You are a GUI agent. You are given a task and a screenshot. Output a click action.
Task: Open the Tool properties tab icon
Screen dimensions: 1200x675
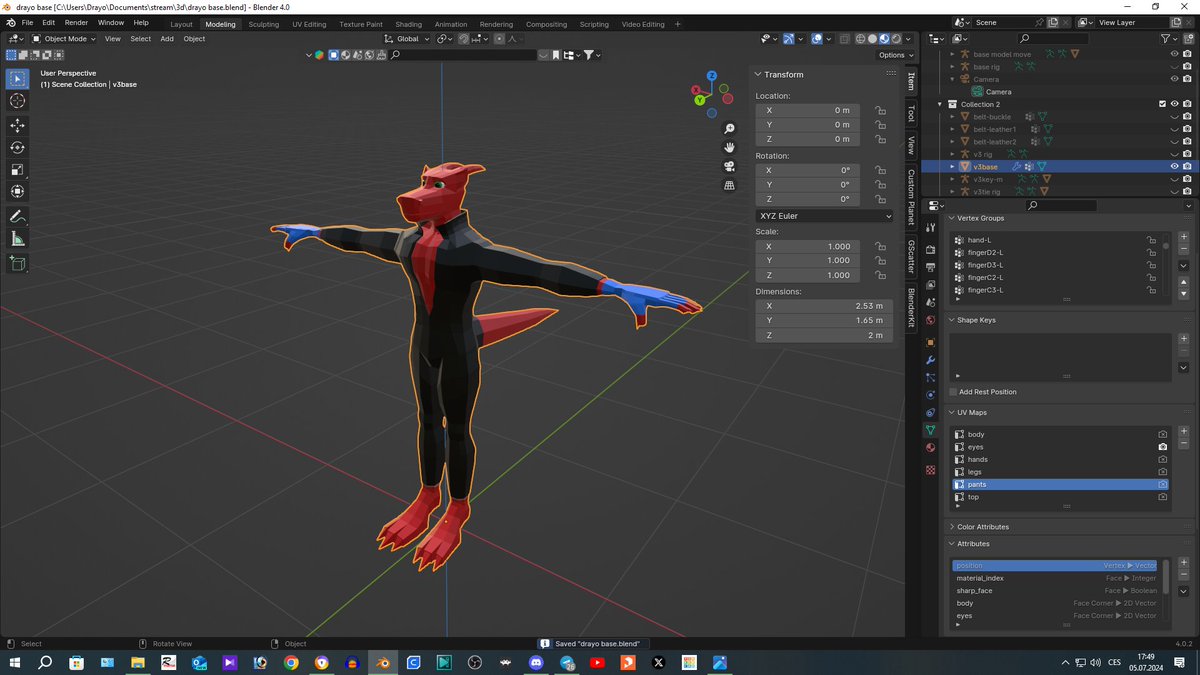930,228
